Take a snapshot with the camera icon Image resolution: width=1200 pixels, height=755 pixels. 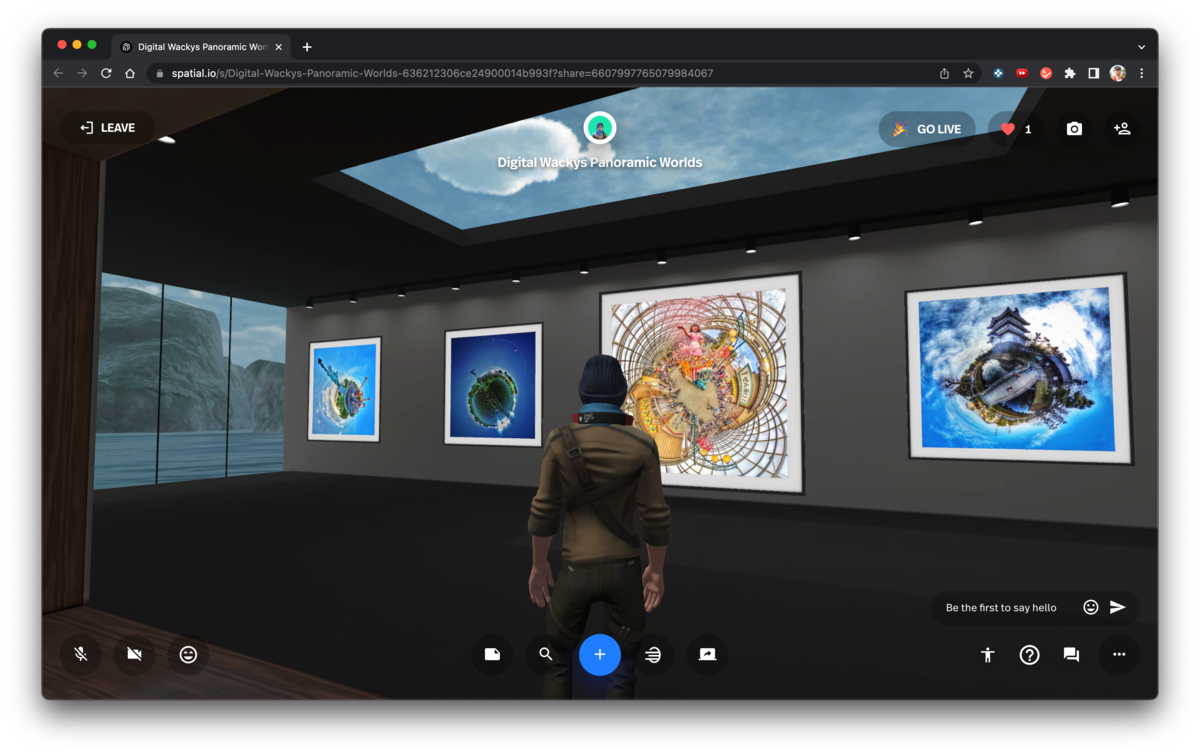[1074, 128]
